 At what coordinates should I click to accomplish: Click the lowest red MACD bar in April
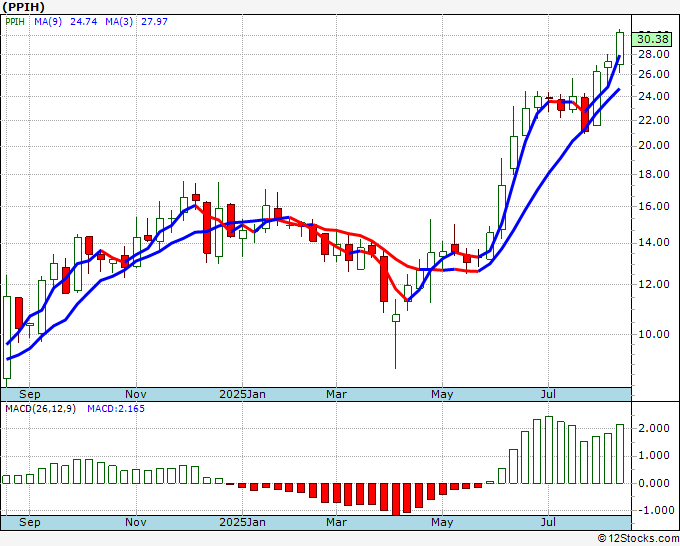[x=396, y=499]
